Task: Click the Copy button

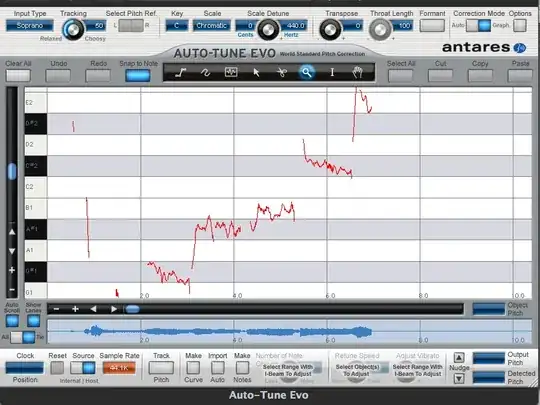Action: [x=480, y=75]
